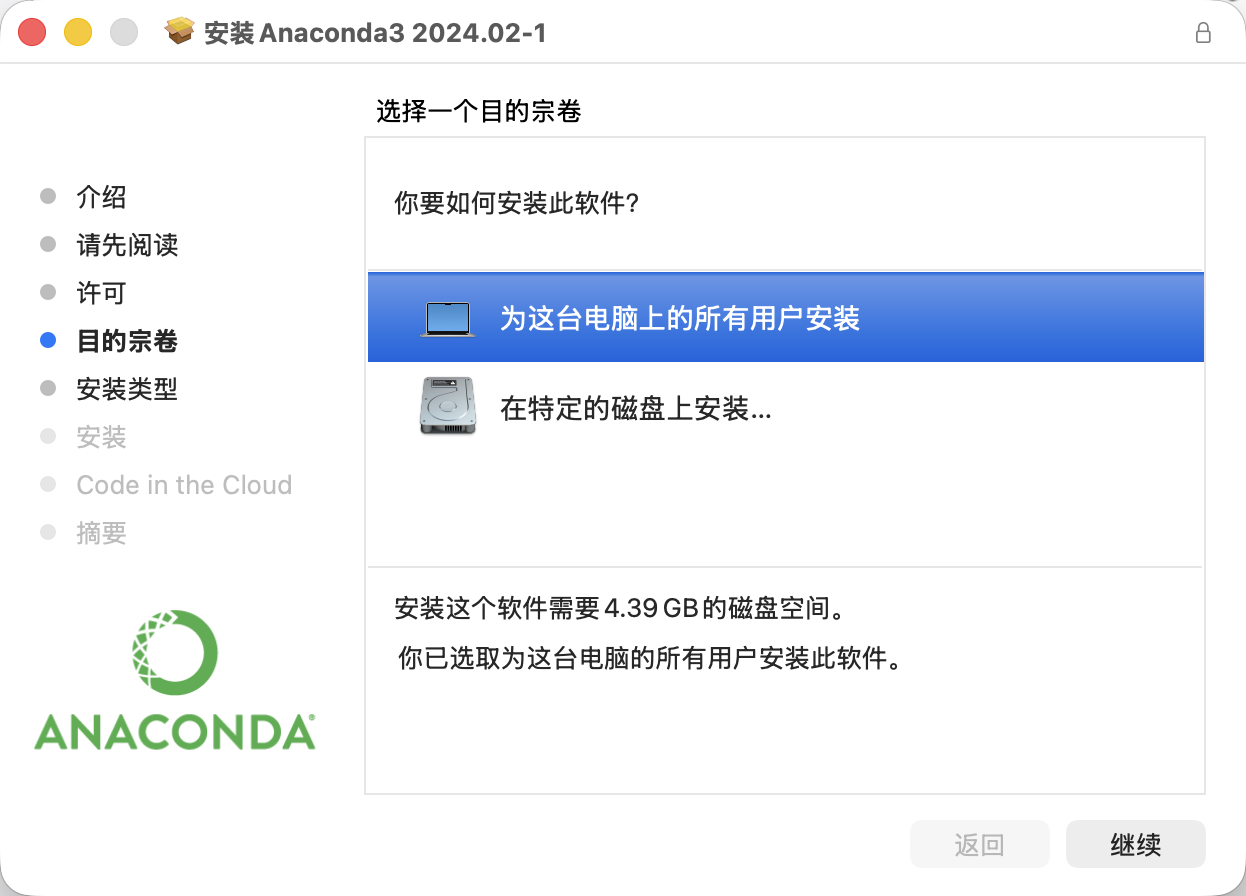The height and width of the screenshot is (896, 1246).
Task: Click the 安装 step in sidebar
Action: tap(102, 437)
